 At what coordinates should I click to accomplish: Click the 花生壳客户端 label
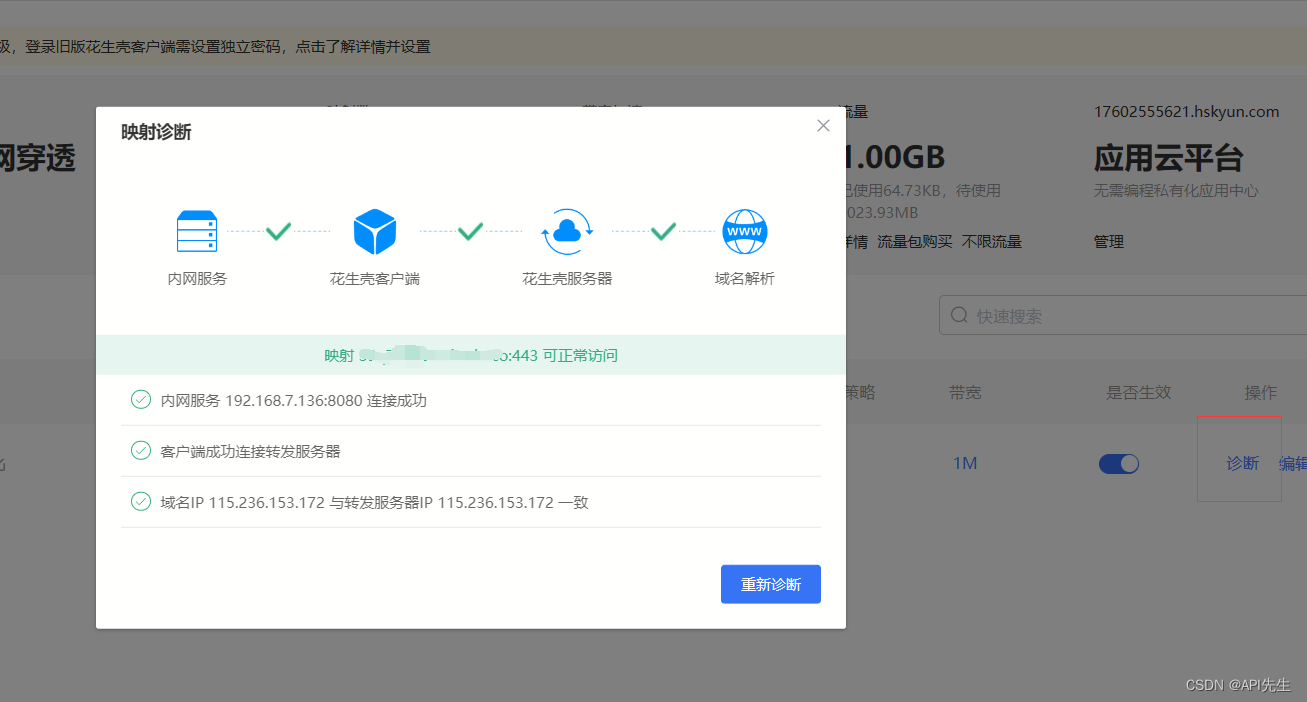coord(375,279)
